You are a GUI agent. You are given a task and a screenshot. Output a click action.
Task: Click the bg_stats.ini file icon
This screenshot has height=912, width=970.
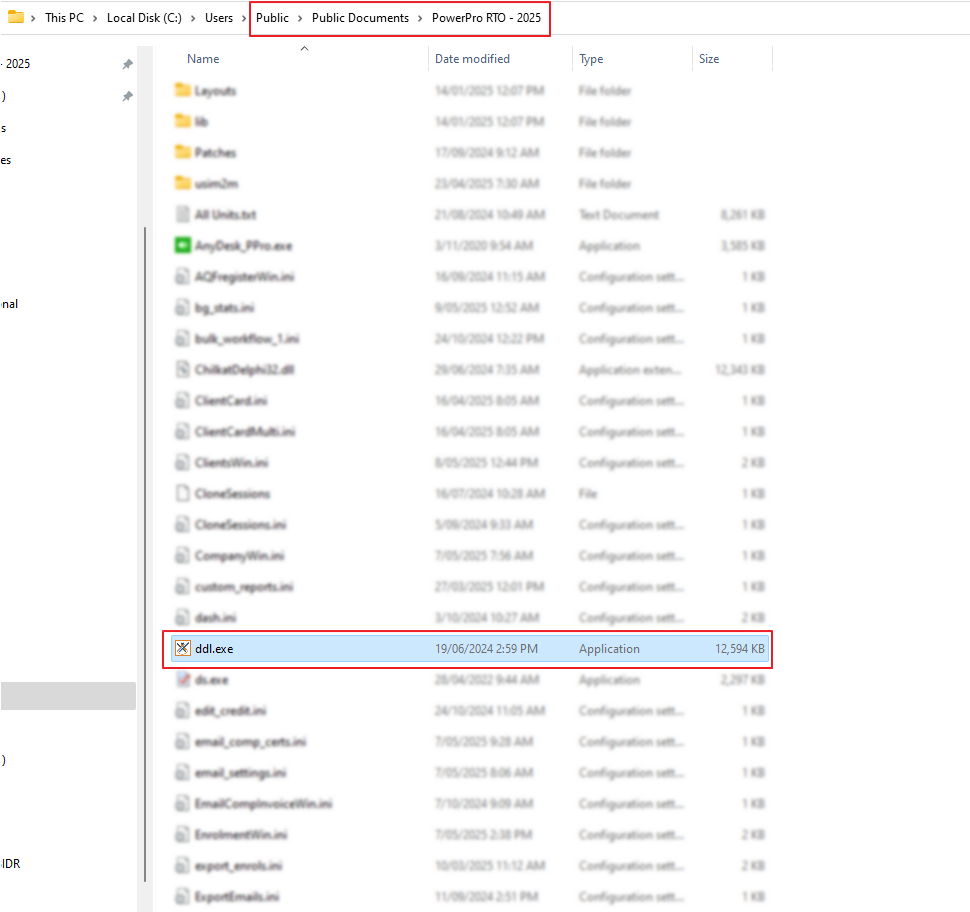click(x=182, y=308)
